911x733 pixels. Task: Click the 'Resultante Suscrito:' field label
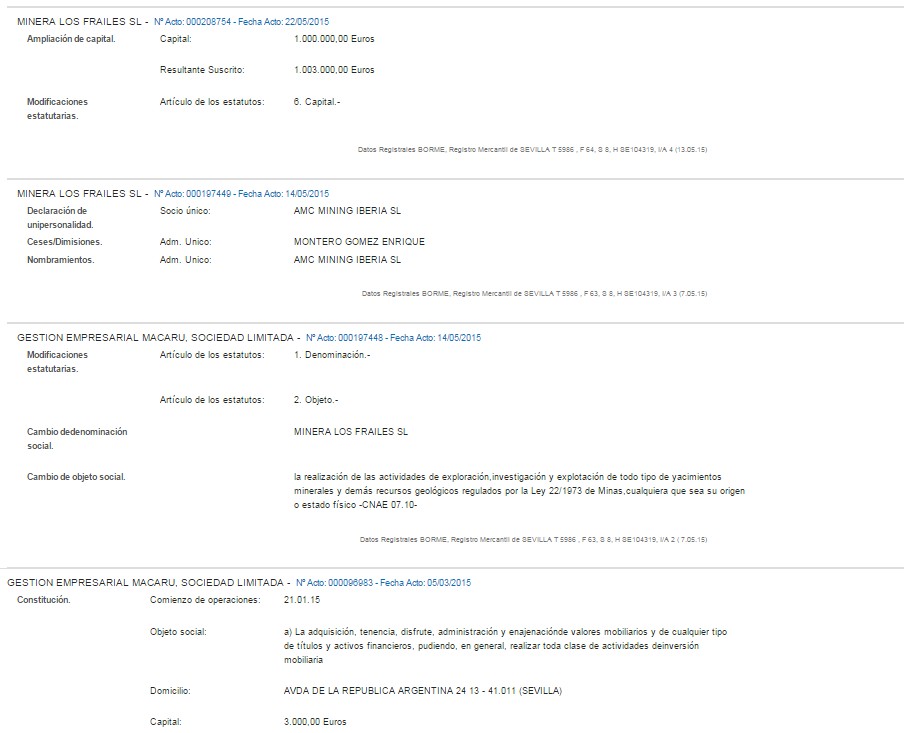pyautogui.click(x=202, y=70)
